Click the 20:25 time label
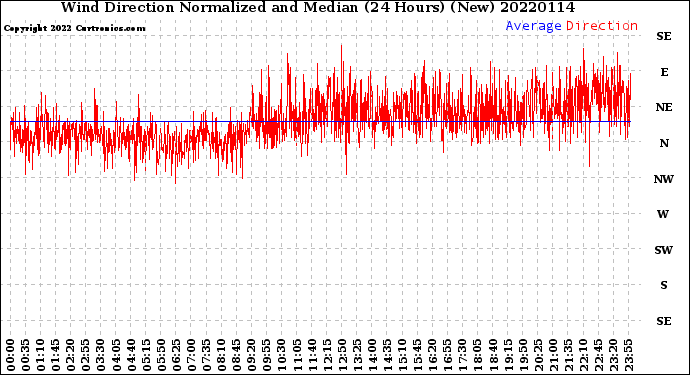 [x=538, y=355]
